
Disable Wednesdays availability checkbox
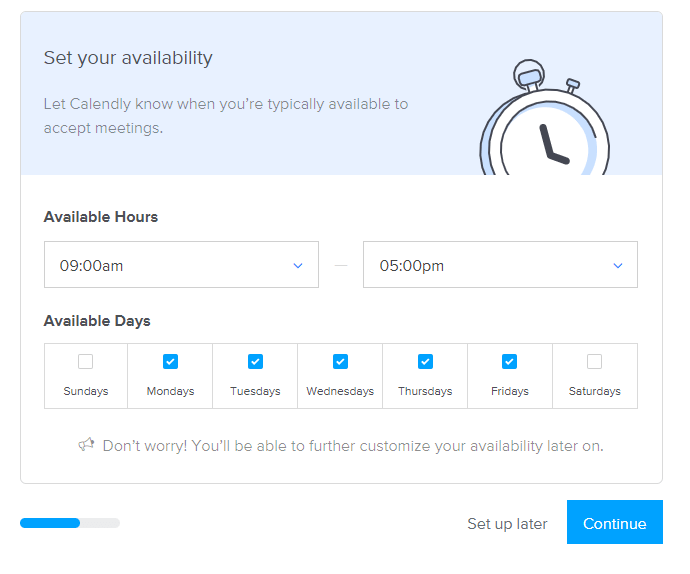340,361
